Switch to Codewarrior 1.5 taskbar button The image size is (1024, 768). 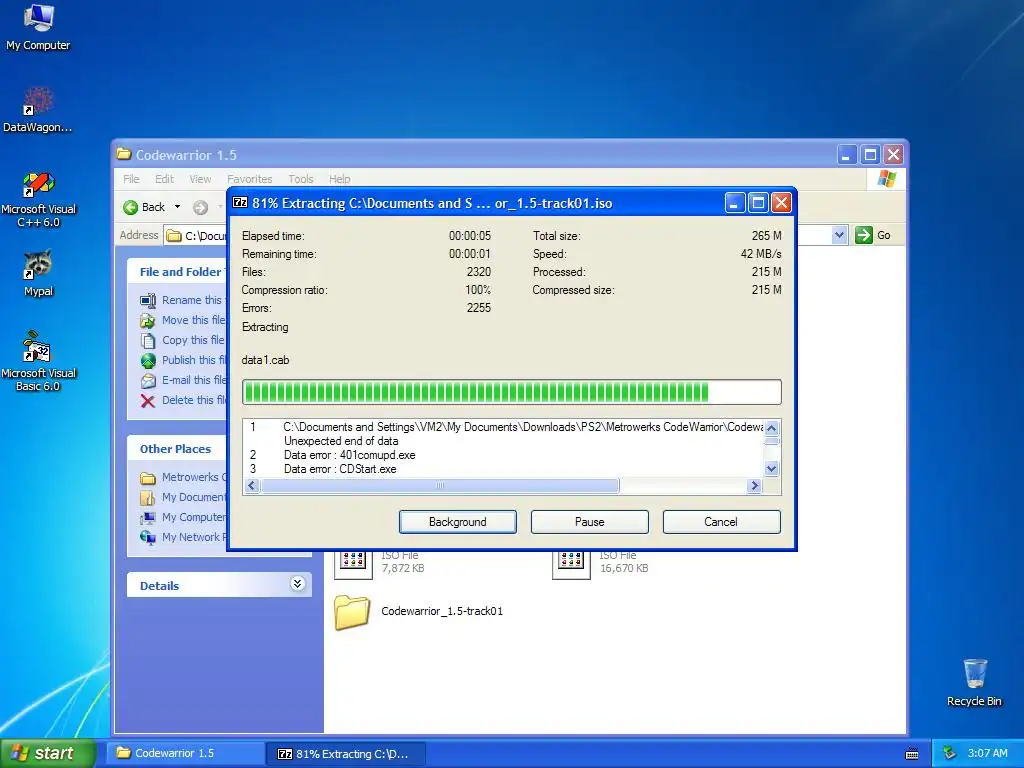[186, 754]
